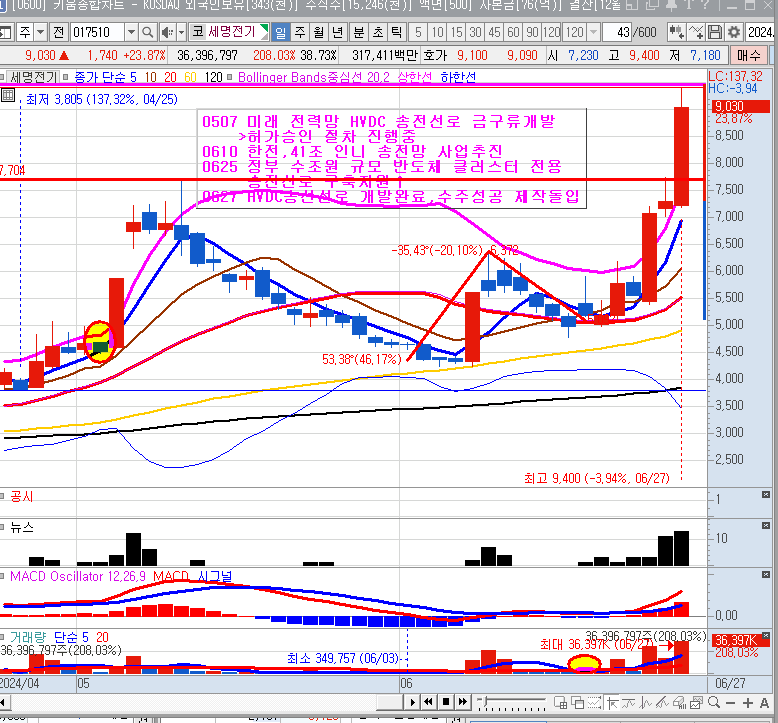Image resolution: width=778 pixels, height=723 pixels.
Task: Open the 120 interval dropdown arrow
Action: click(x=593, y=33)
